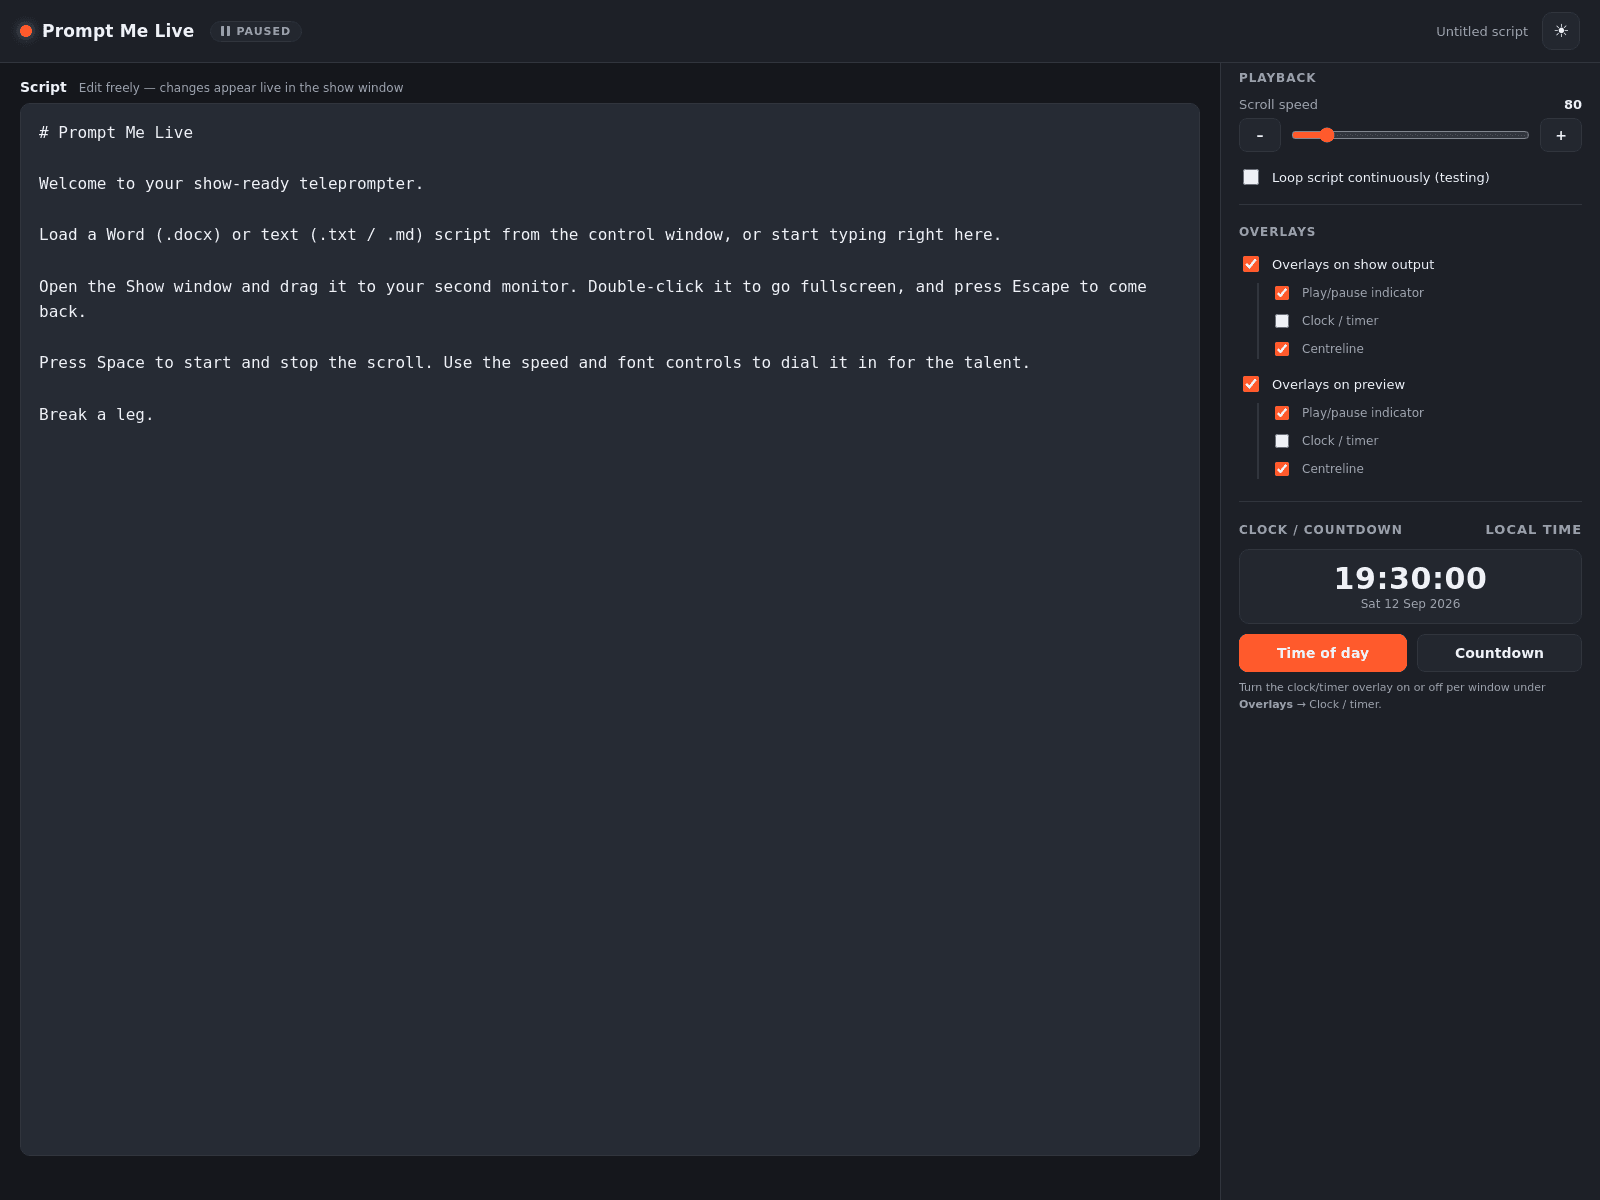Increase scroll speed with plus button
This screenshot has height=1200, width=1600.
point(1561,135)
